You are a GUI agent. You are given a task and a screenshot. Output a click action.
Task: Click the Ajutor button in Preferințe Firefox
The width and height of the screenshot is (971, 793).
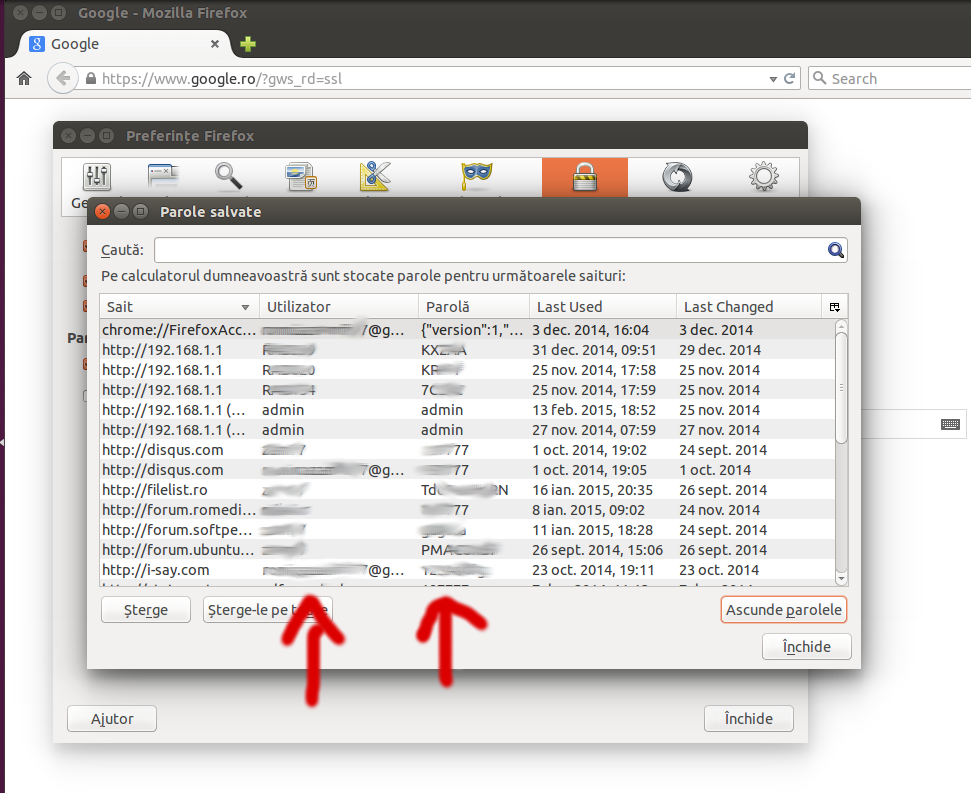pos(112,719)
